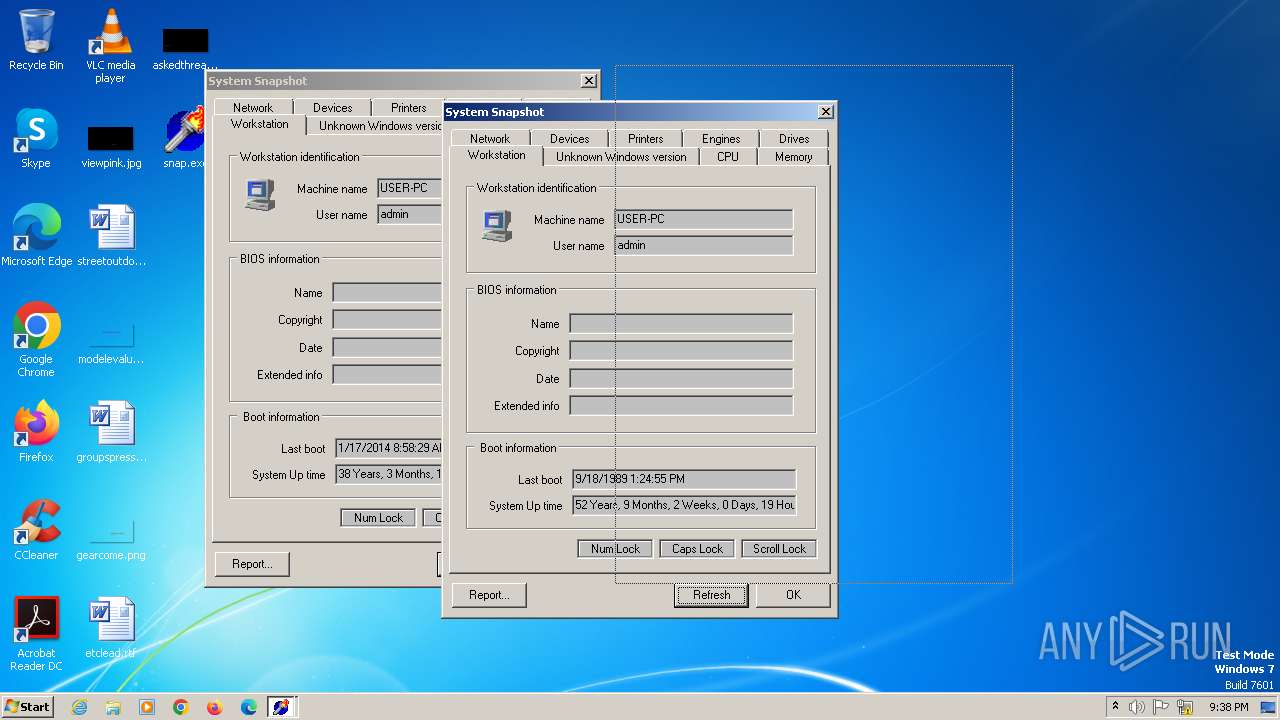Toggle the Caps Lock button

(x=697, y=549)
